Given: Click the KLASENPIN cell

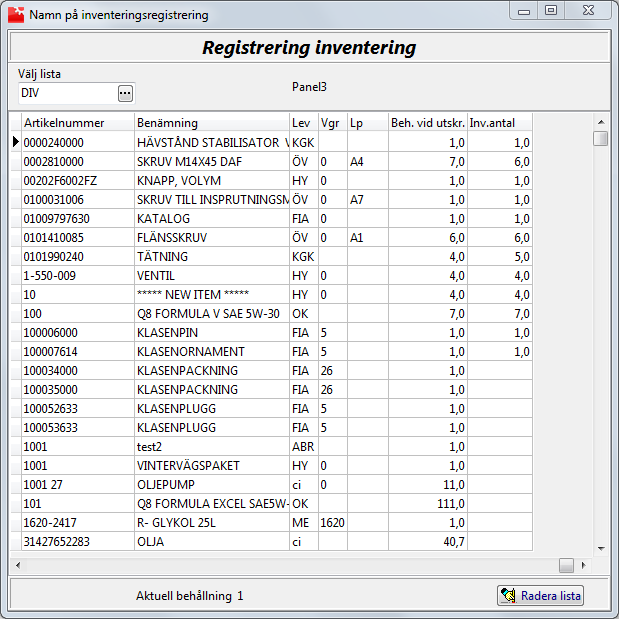Looking at the screenshot, I should (x=212, y=332).
